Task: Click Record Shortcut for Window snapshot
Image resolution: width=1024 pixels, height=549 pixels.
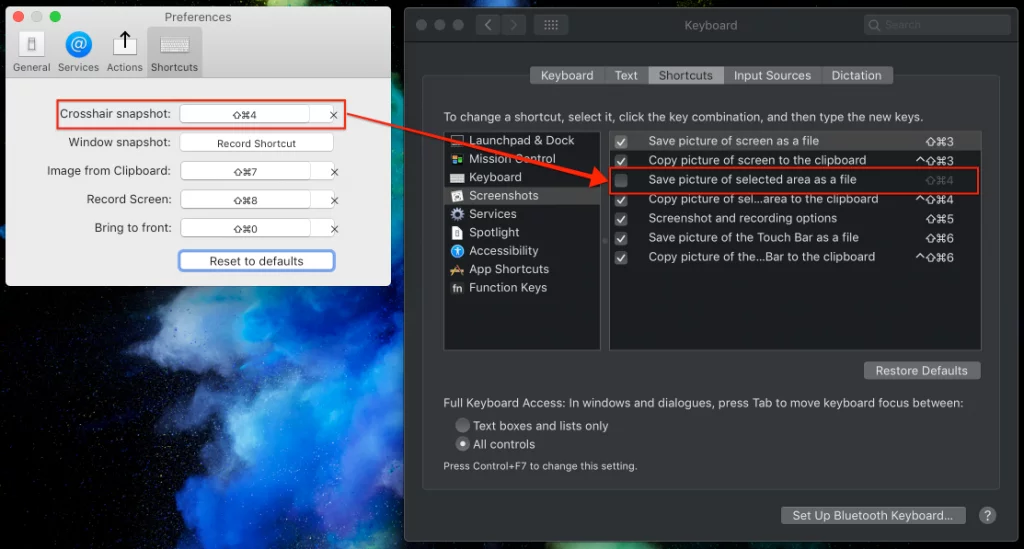Action: (x=257, y=143)
